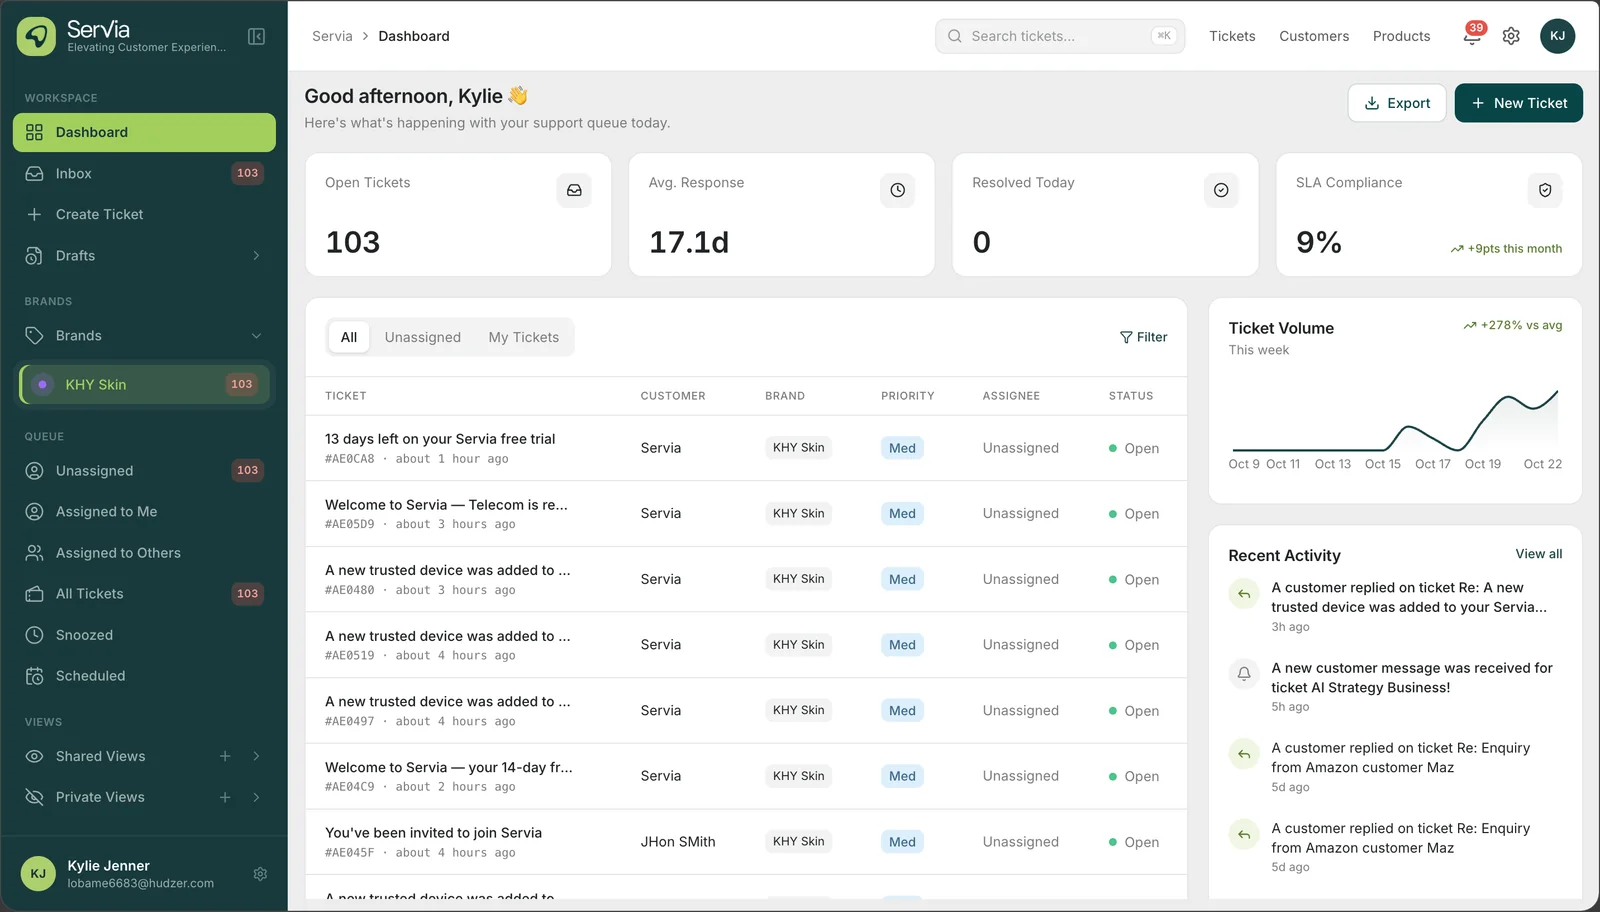Open Inbox in the sidebar
The width and height of the screenshot is (1600, 912).
tap(144, 173)
